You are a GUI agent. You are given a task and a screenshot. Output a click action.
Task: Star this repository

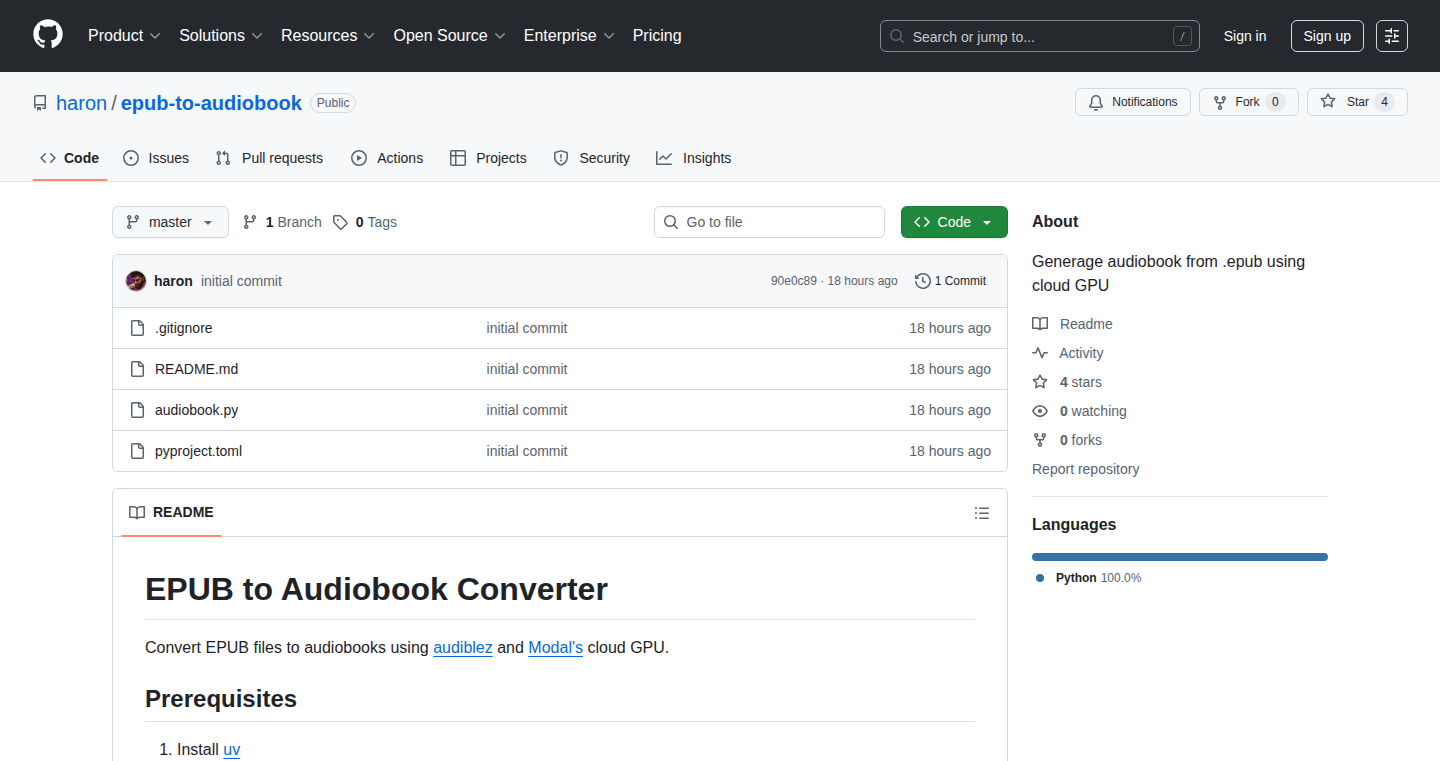pos(1357,102)
